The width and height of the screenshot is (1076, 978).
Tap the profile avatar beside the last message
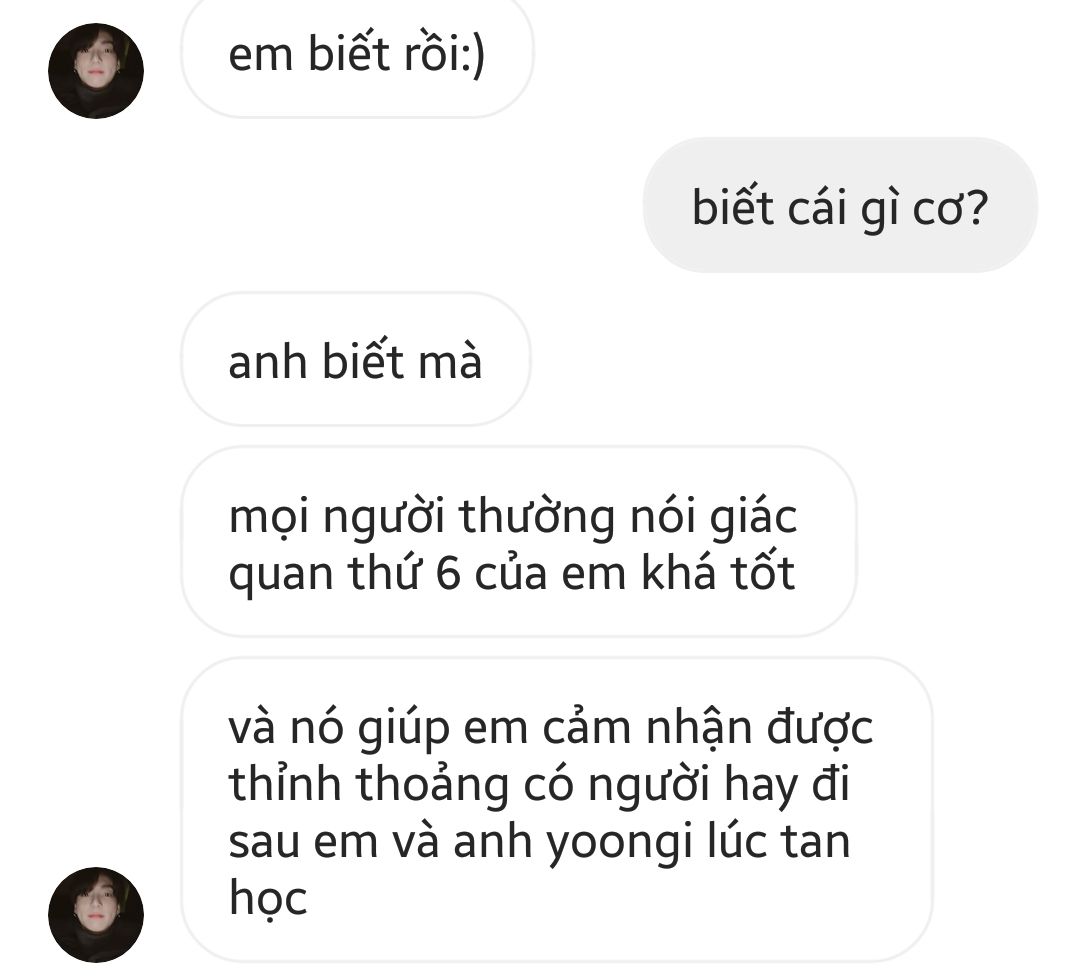96,915
